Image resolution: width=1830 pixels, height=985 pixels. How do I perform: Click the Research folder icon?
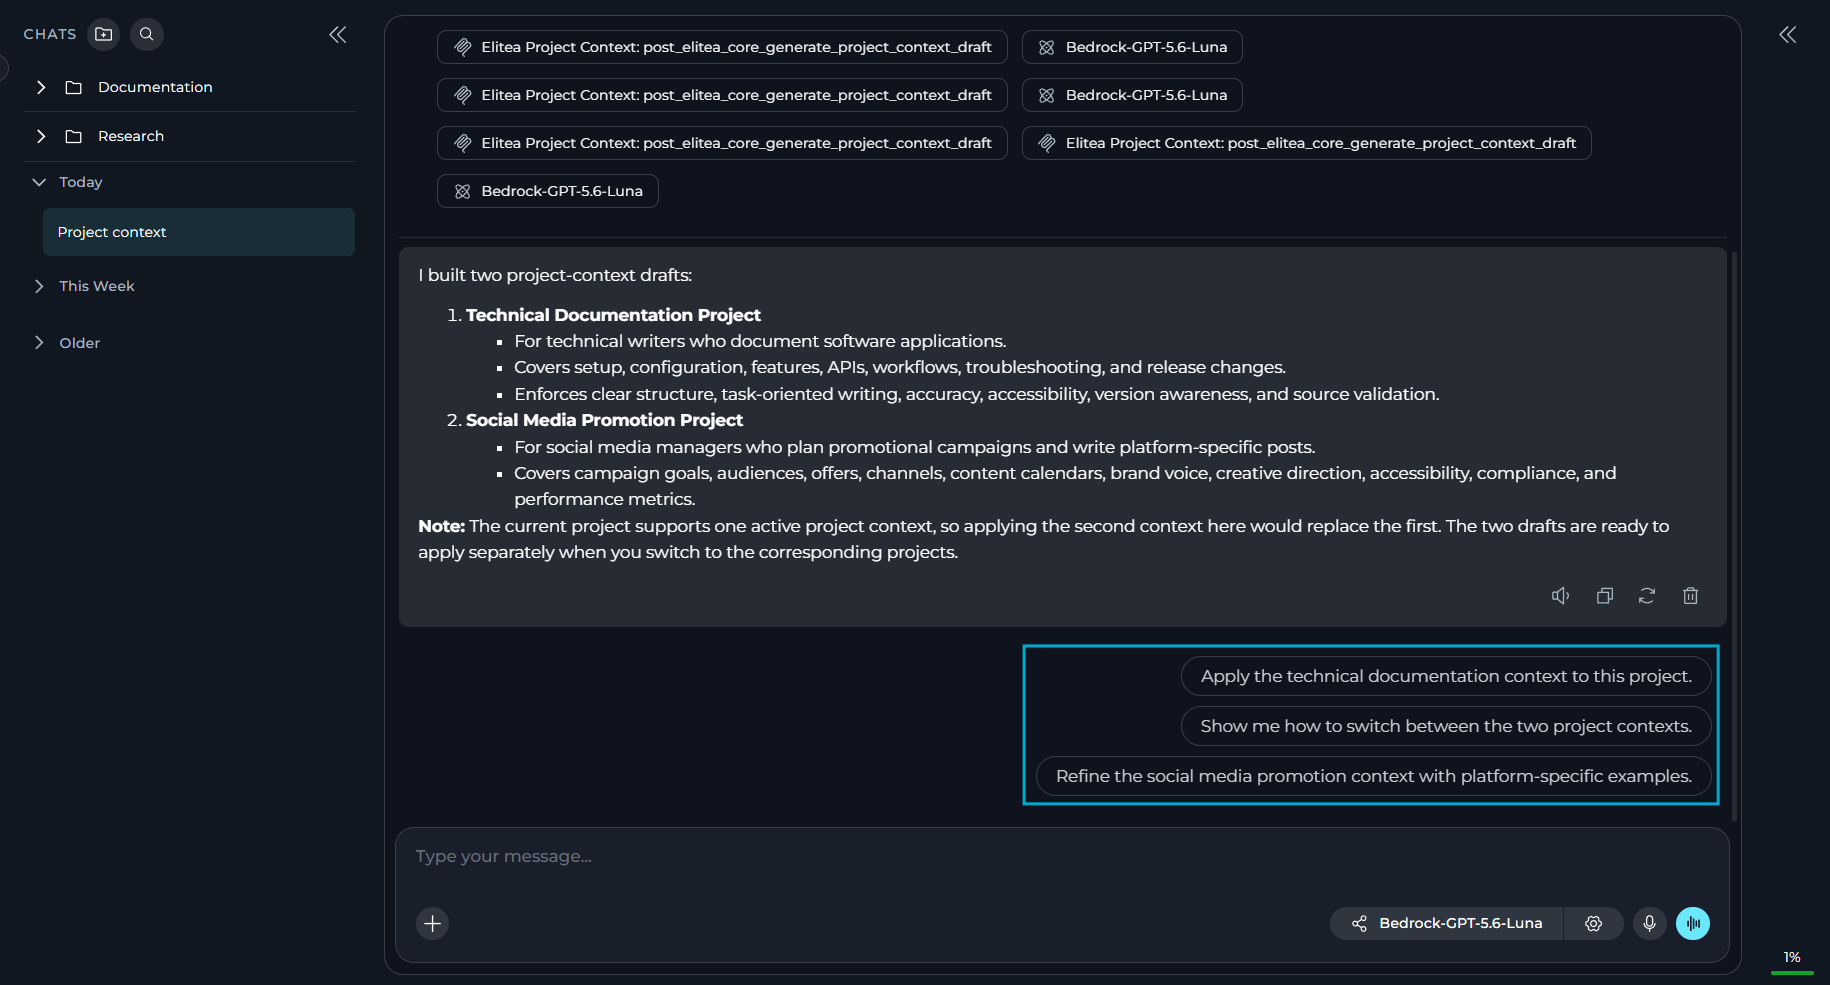pyautogui.click(x=73, y=136)
